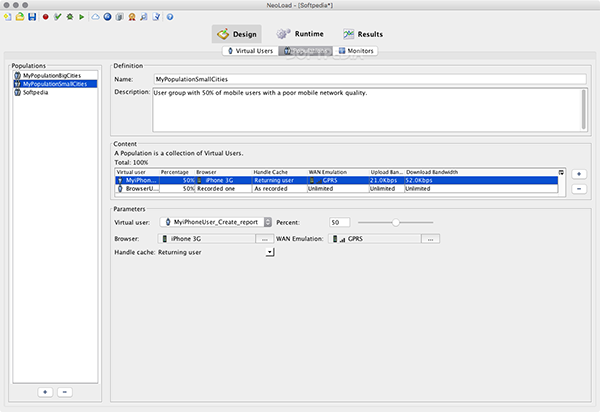600x412 pixels.
Task: Add a virtual user to Content table
Action: click(x=579, y=174)
